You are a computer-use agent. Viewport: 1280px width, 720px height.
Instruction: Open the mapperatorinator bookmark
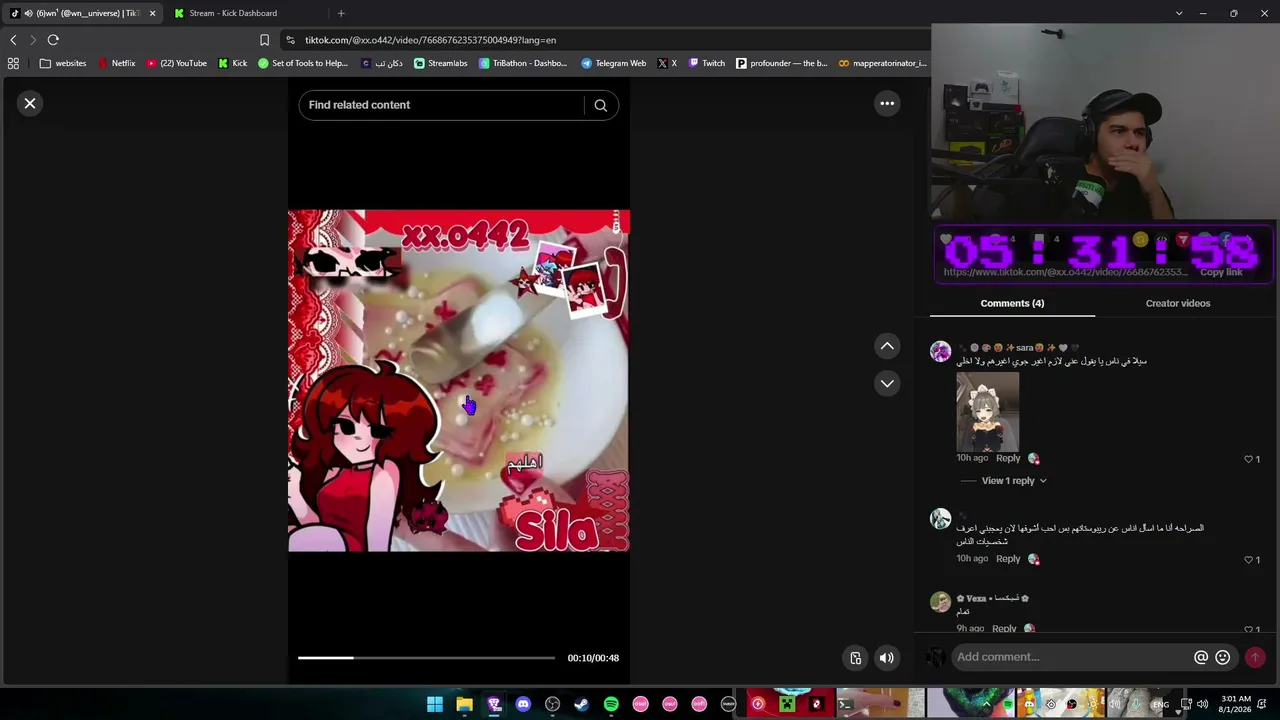point(882,63)
